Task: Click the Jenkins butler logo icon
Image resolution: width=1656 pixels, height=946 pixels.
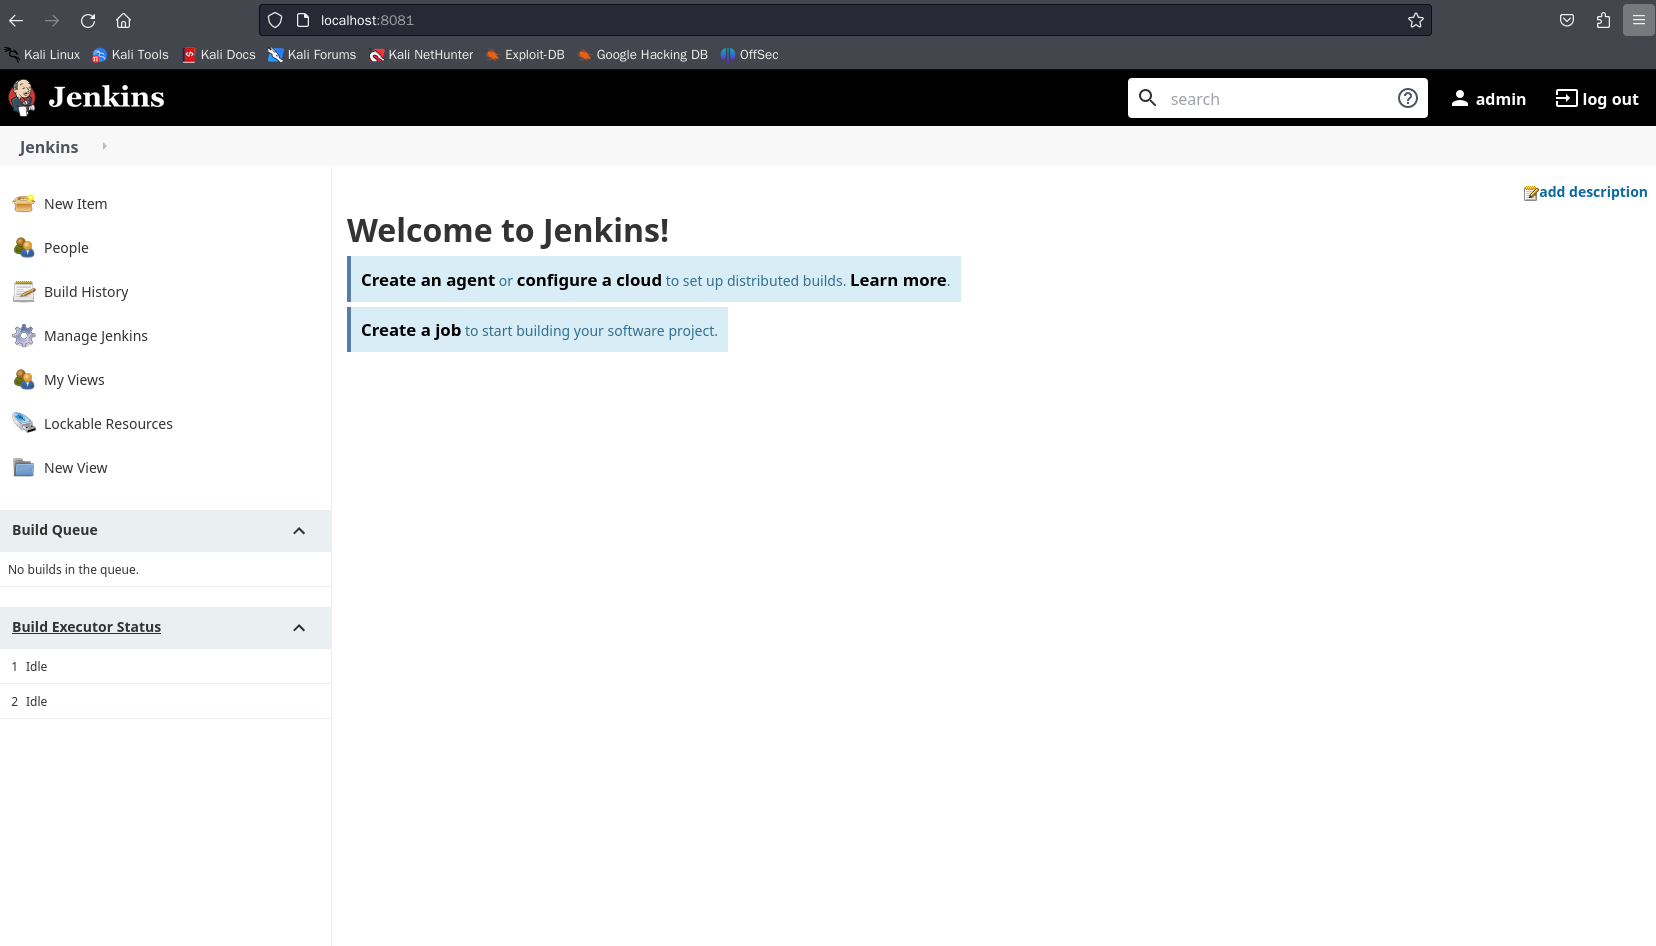Action: coord(22,98)
